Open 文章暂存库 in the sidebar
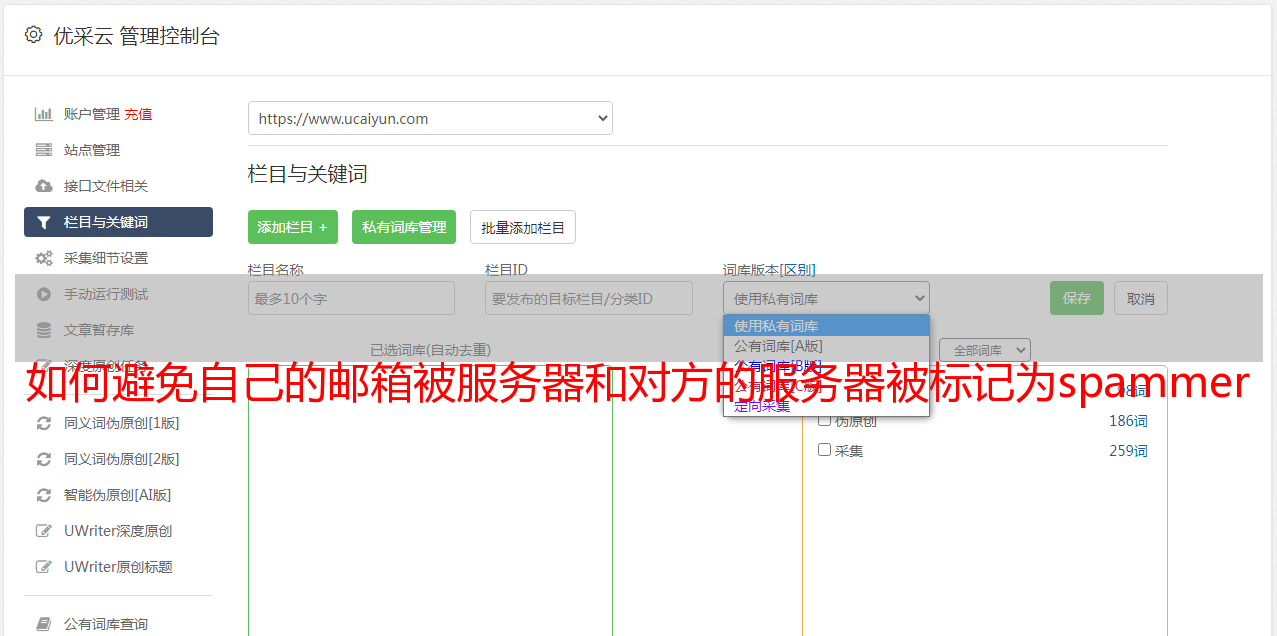The height and width of the screenshot is (636, 1277). point(99,330)
